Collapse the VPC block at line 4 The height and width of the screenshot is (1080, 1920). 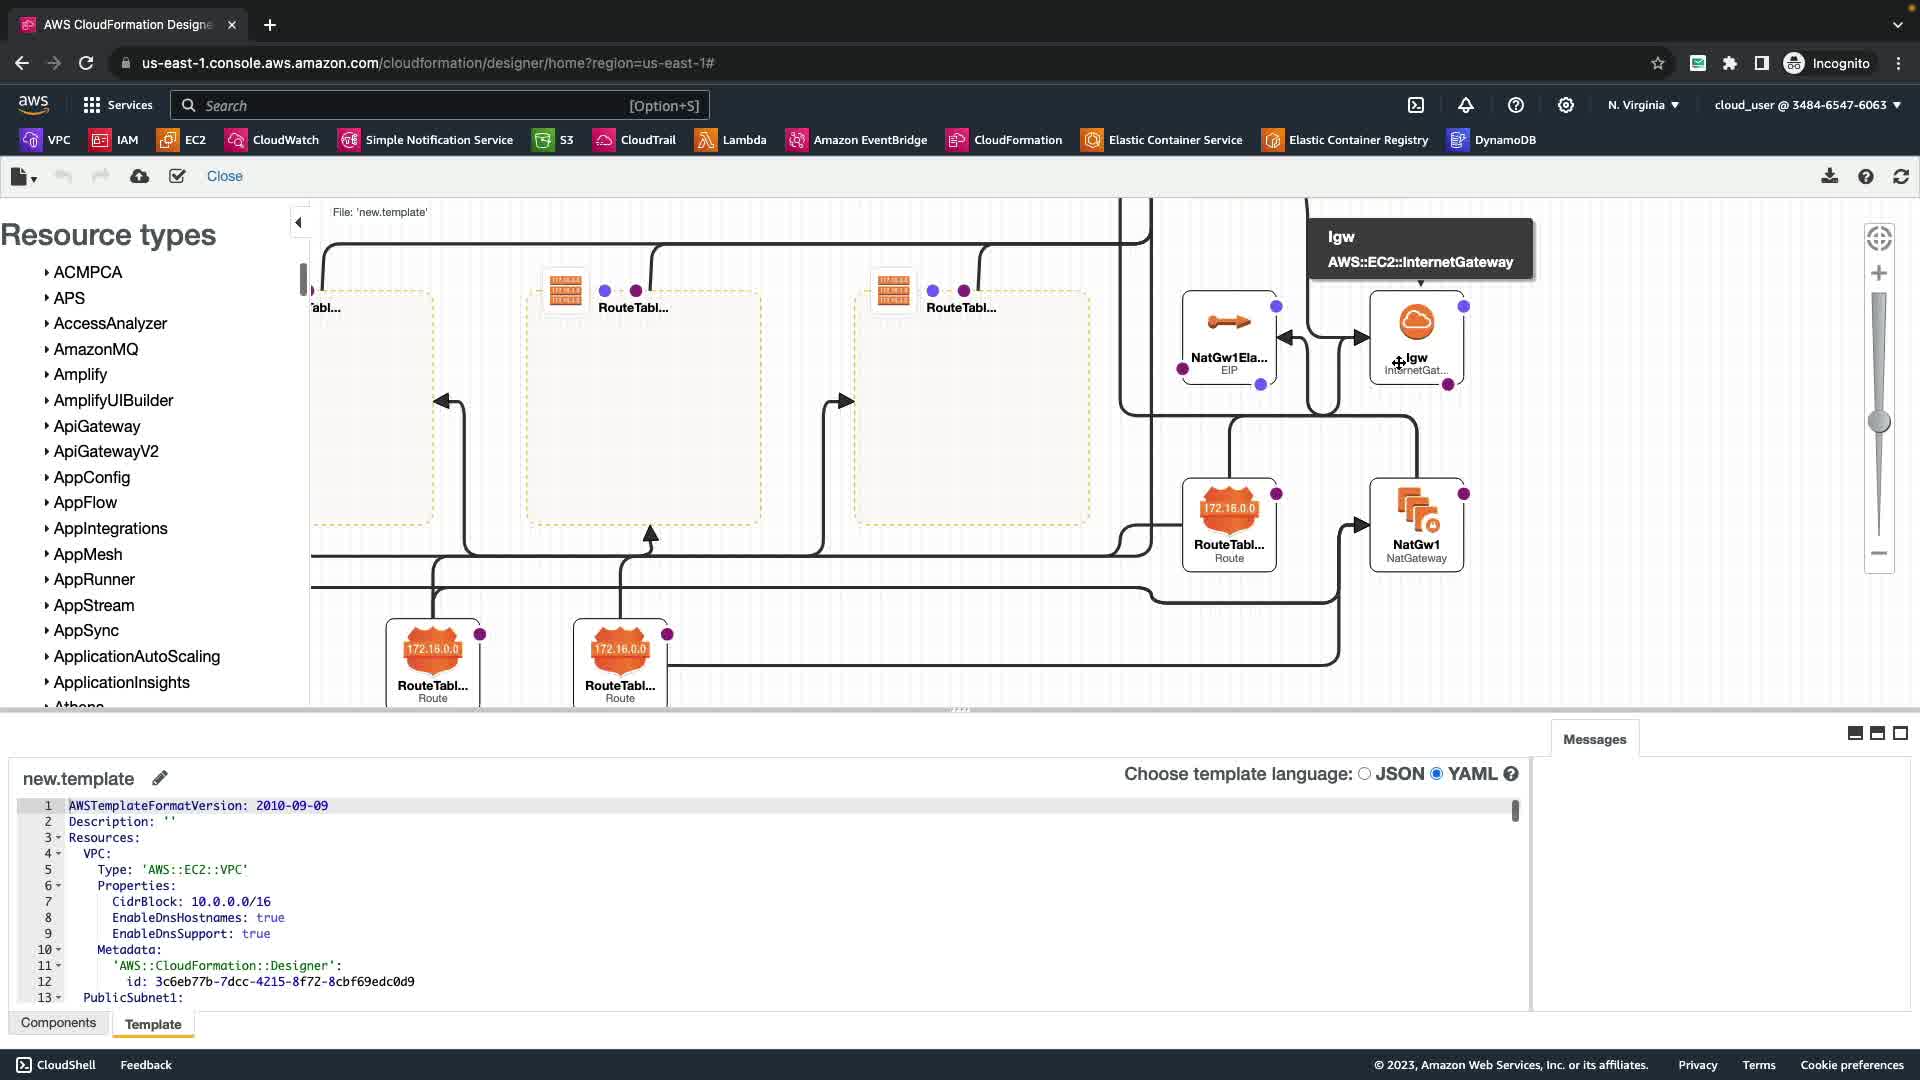click(x=58, y=854)
